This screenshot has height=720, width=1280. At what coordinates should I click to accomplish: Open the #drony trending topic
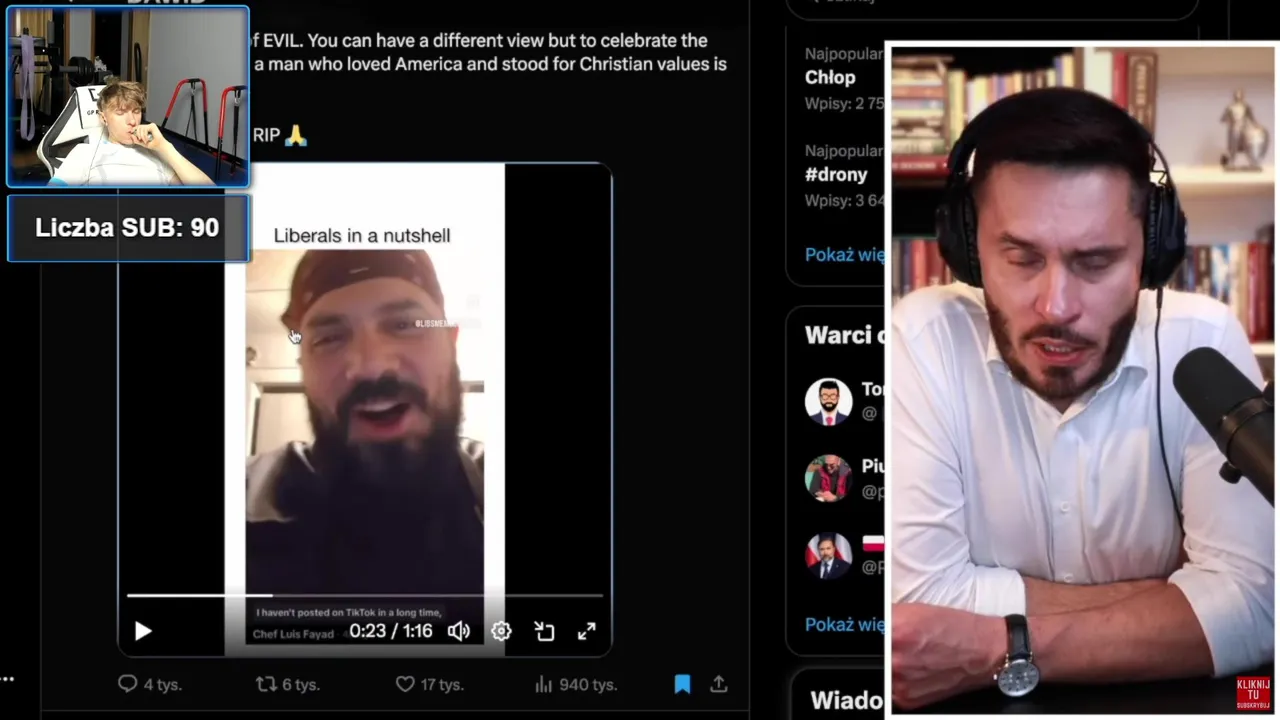coord(836,174)
